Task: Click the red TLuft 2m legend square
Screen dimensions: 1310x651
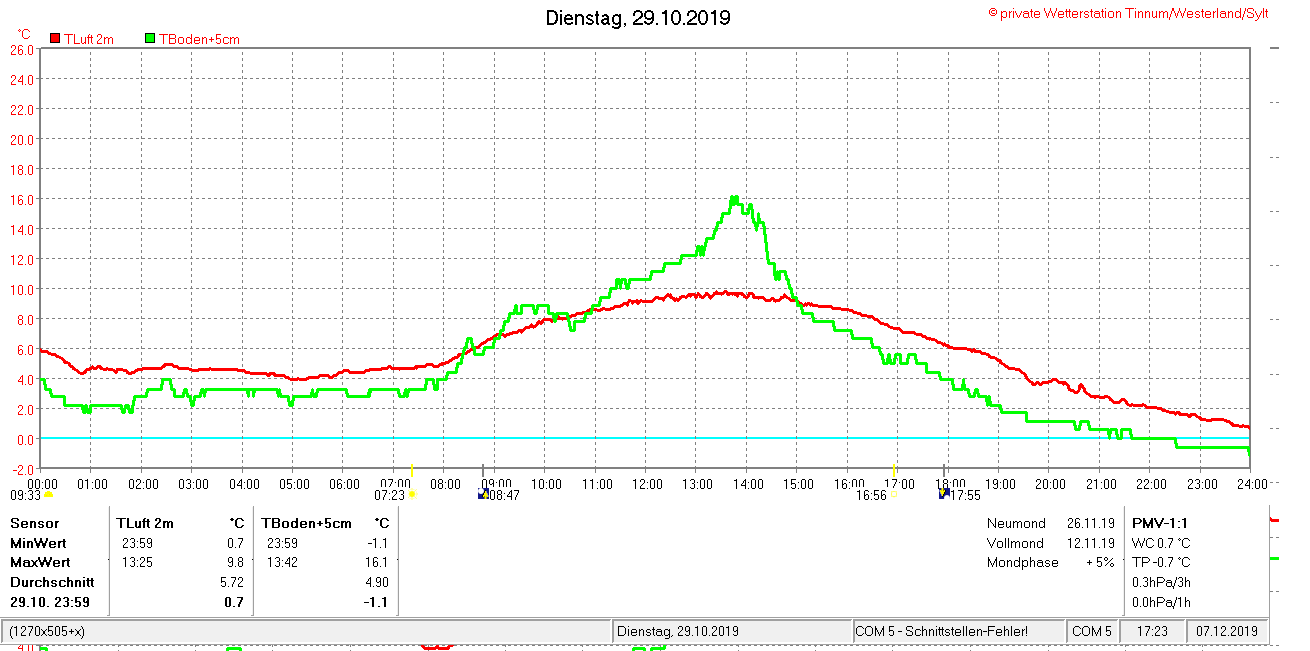Action: [55, 39]
